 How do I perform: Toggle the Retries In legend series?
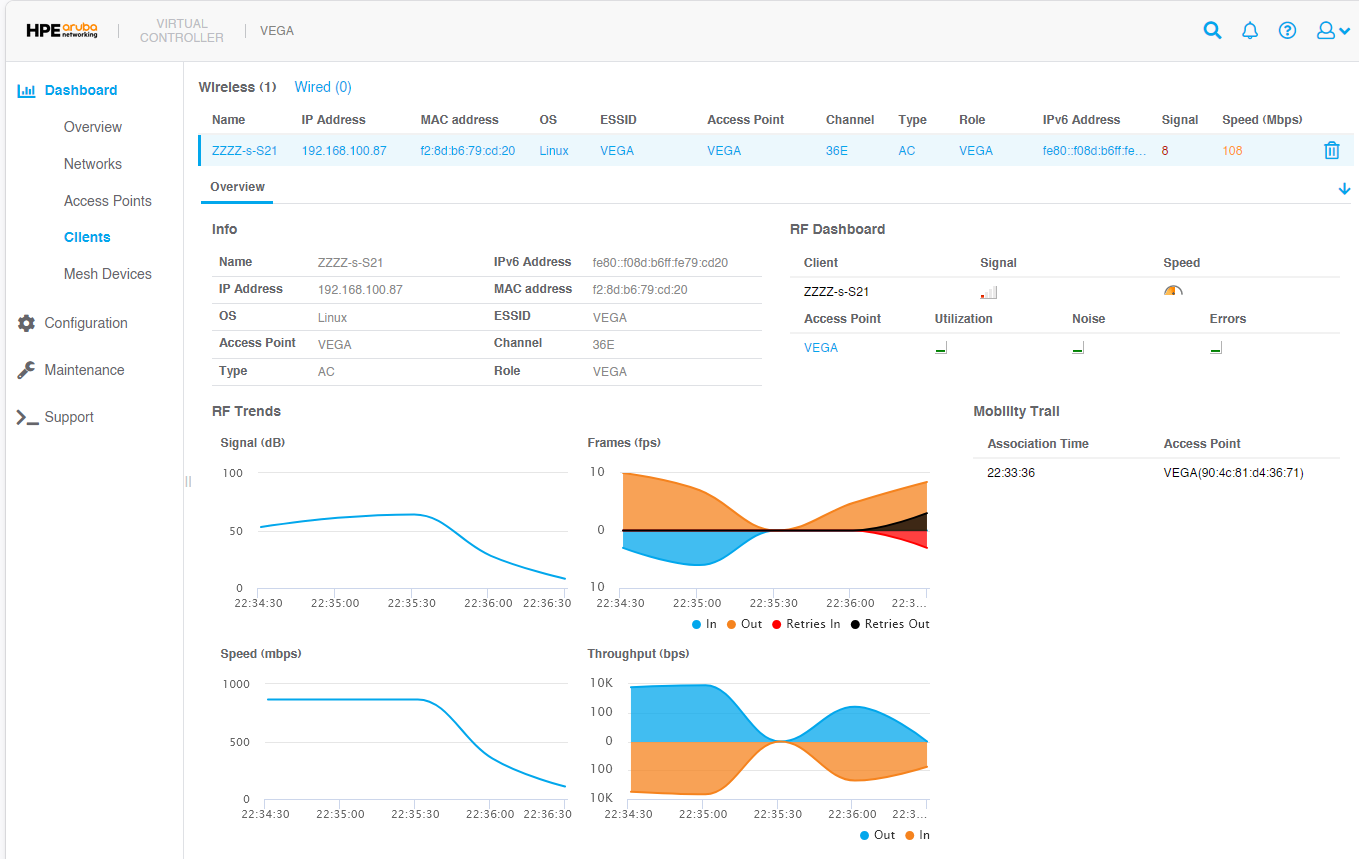pyautogui.click(x=805, y=624)
